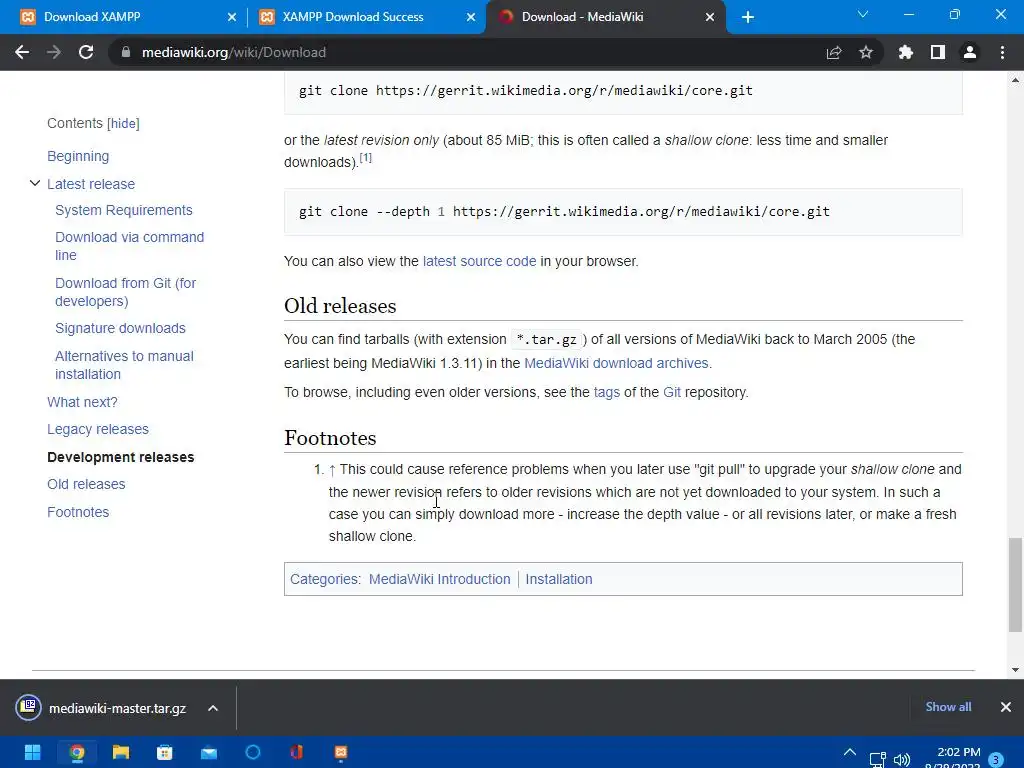This screenshot has height=768, width=1024.
Task: Open MediaWiki download archives link
Action: (x=616, y=363)
